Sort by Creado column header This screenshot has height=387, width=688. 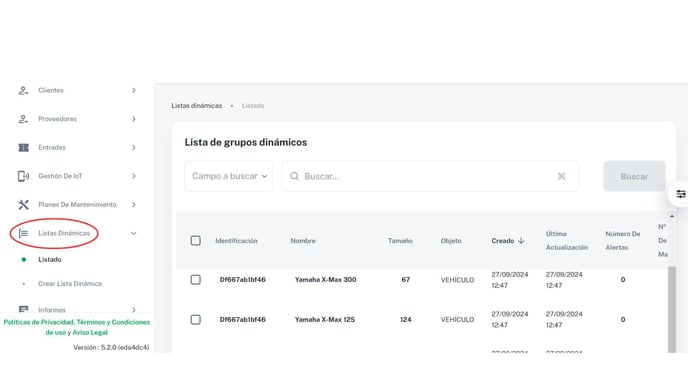click(x=503, y=241)
